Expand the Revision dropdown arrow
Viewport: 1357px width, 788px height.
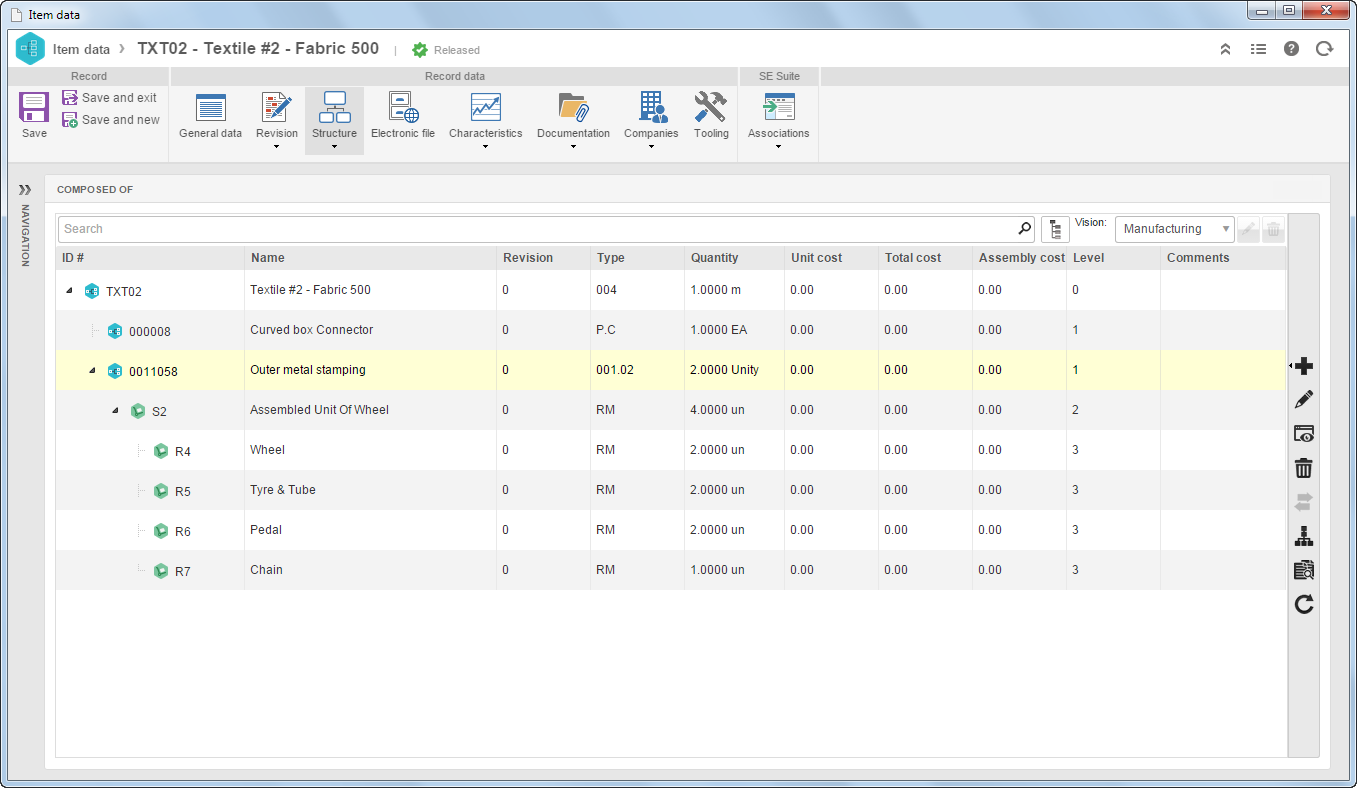(277, 147)
